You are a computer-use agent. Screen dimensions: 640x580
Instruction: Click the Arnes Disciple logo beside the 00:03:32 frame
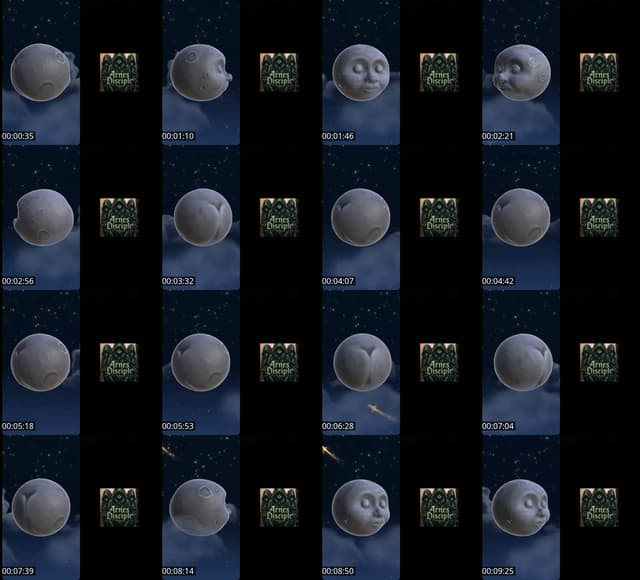279,217
